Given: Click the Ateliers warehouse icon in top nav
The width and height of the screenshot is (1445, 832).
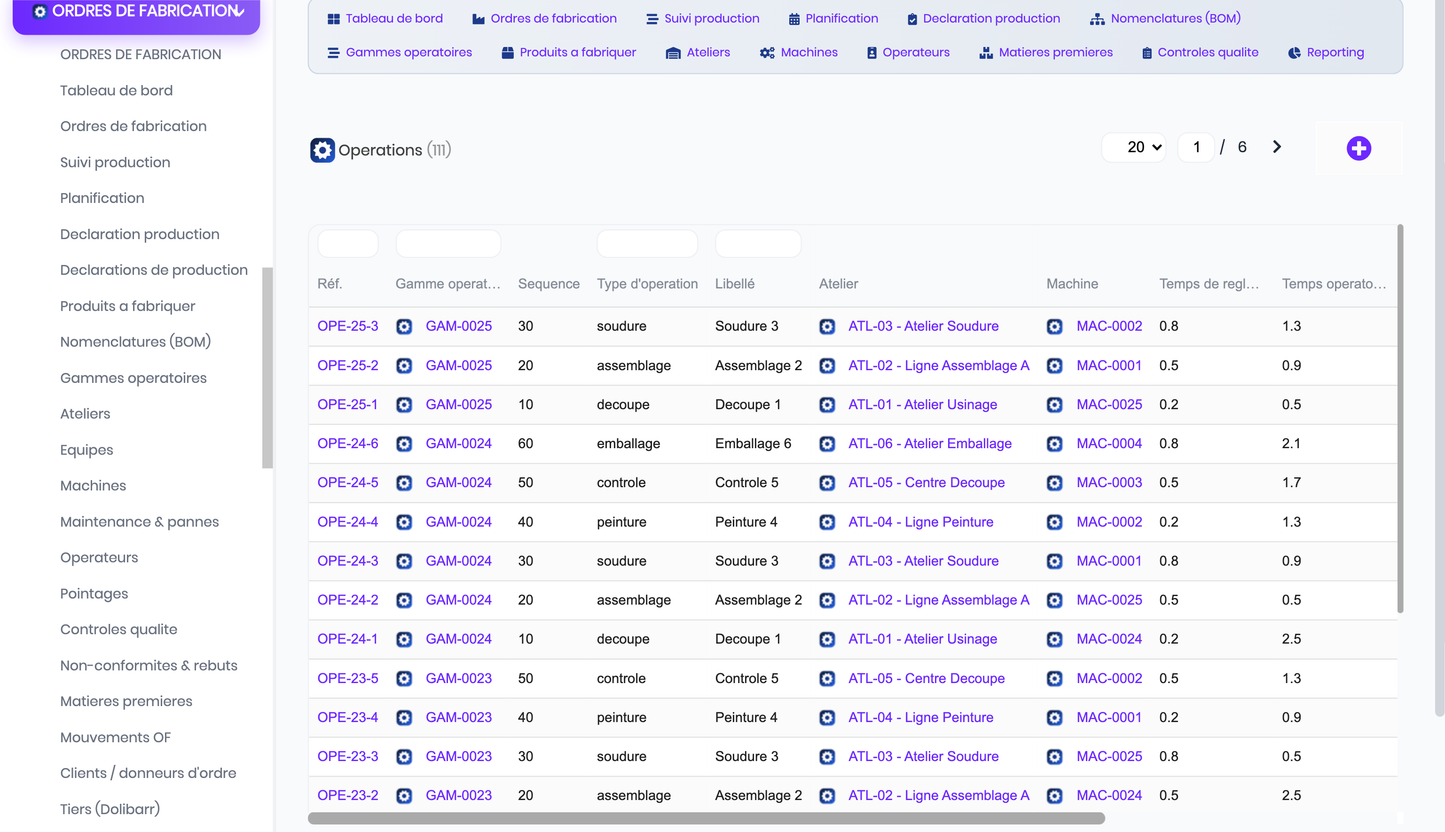Looking at the screenshot, I should pos(673,53).
